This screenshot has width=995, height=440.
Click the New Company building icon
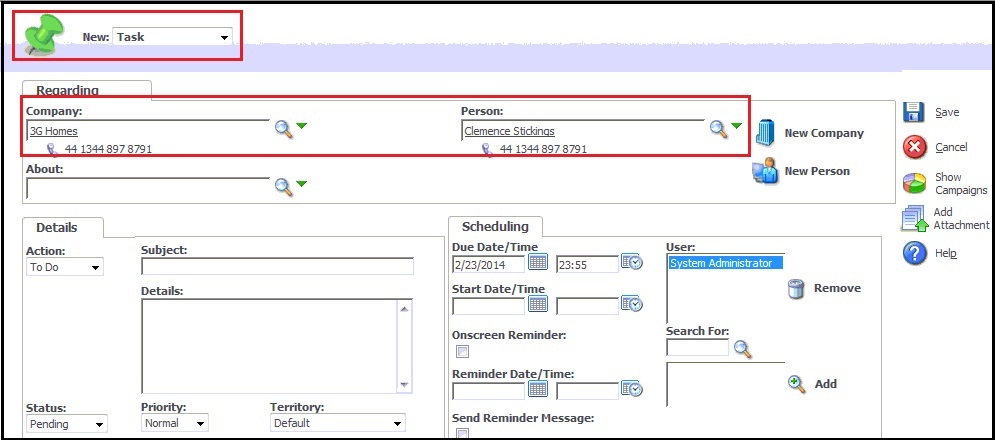(766, 133)
